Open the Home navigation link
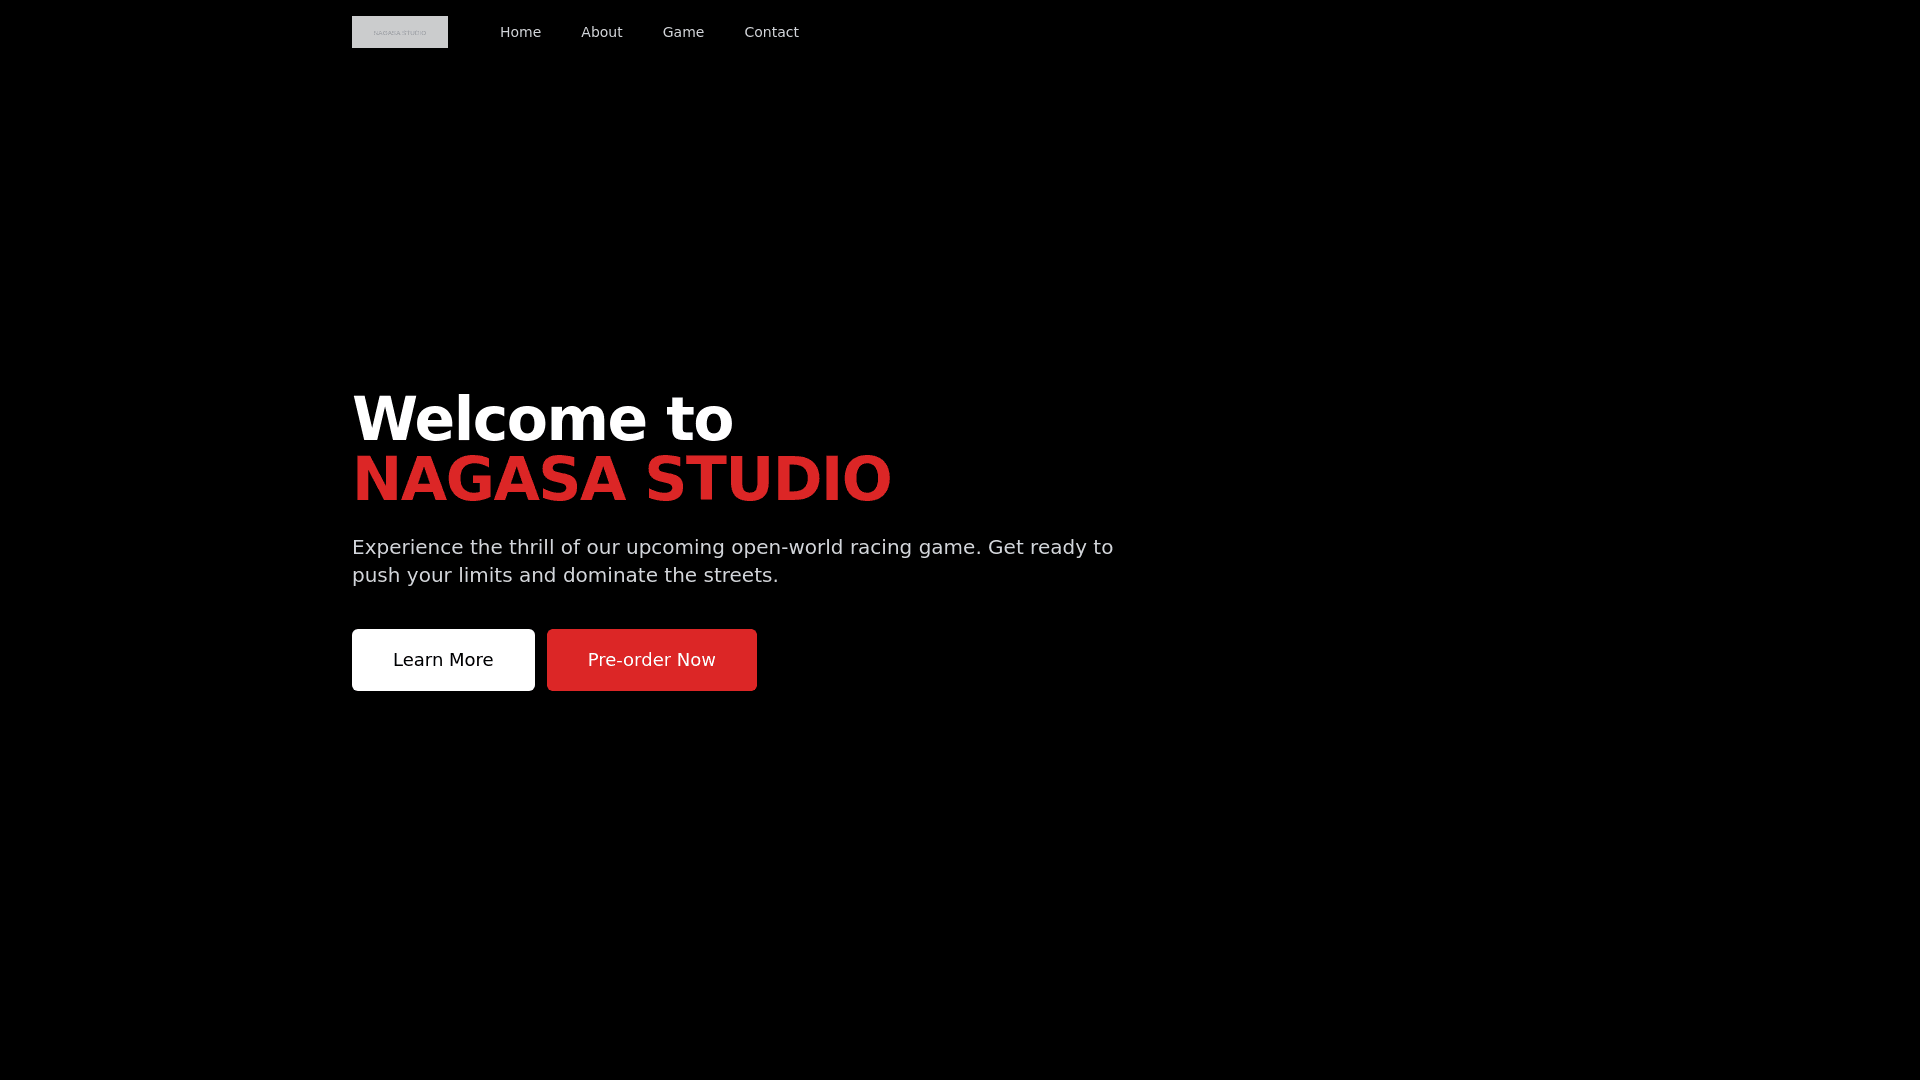The image size is (1920, 1080). click(520, 32)
